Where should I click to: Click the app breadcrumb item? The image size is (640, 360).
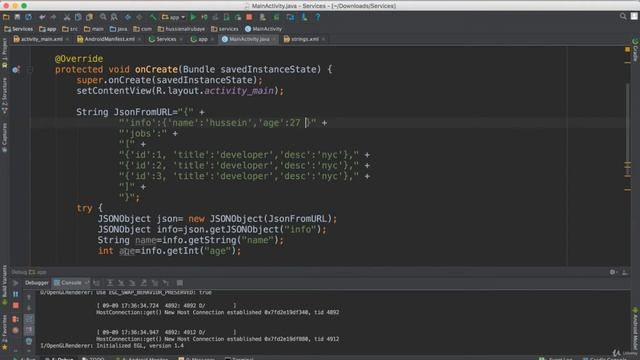[x=48, y=29]
